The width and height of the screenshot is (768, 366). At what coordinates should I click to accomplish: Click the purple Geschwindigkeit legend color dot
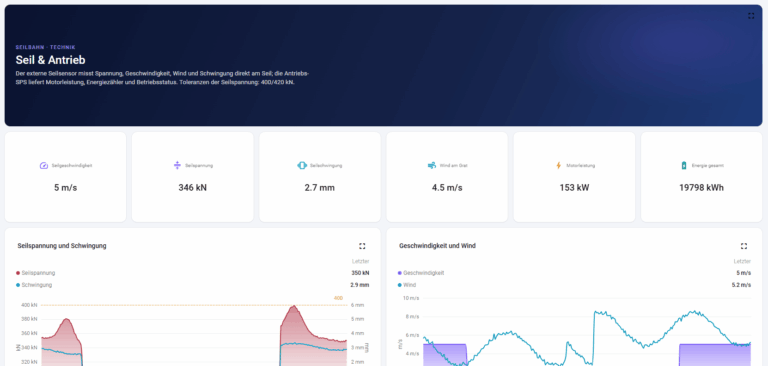400,273
